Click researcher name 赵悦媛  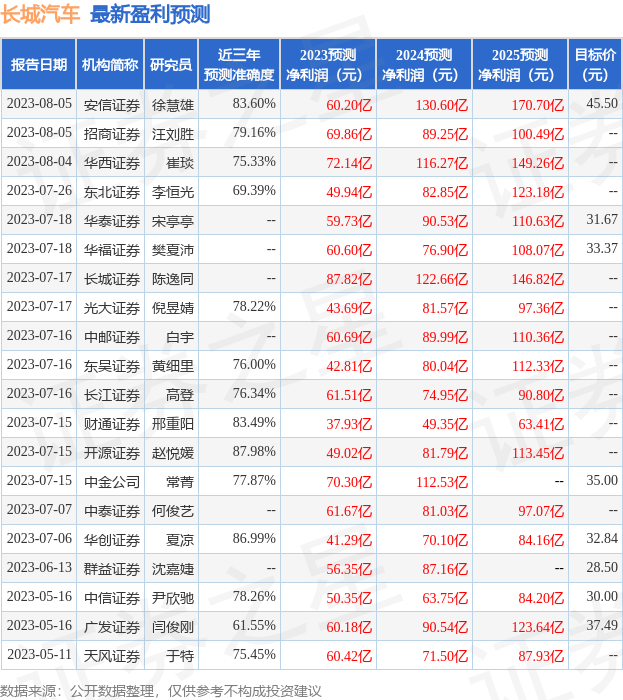[173, 454]
